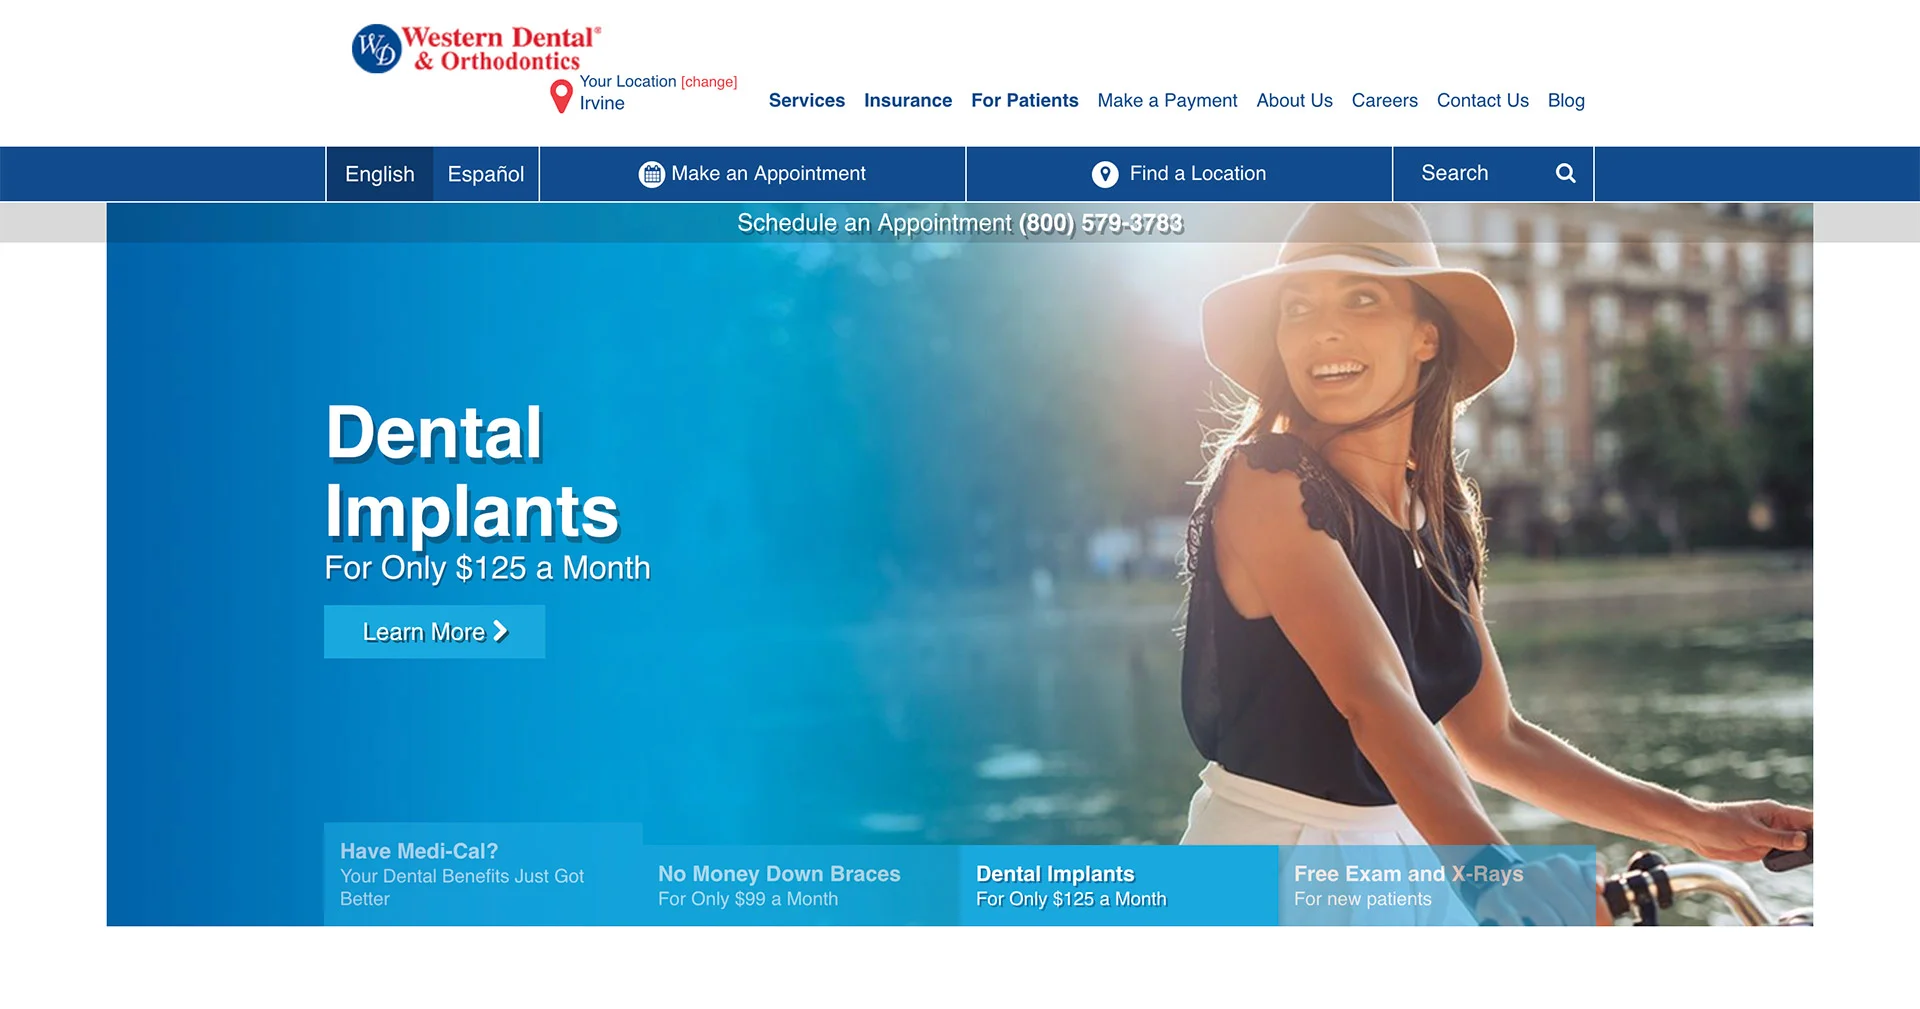Click the red location pin icon
Viewport: 1920px width, 1009px height.
click(562, 96)
